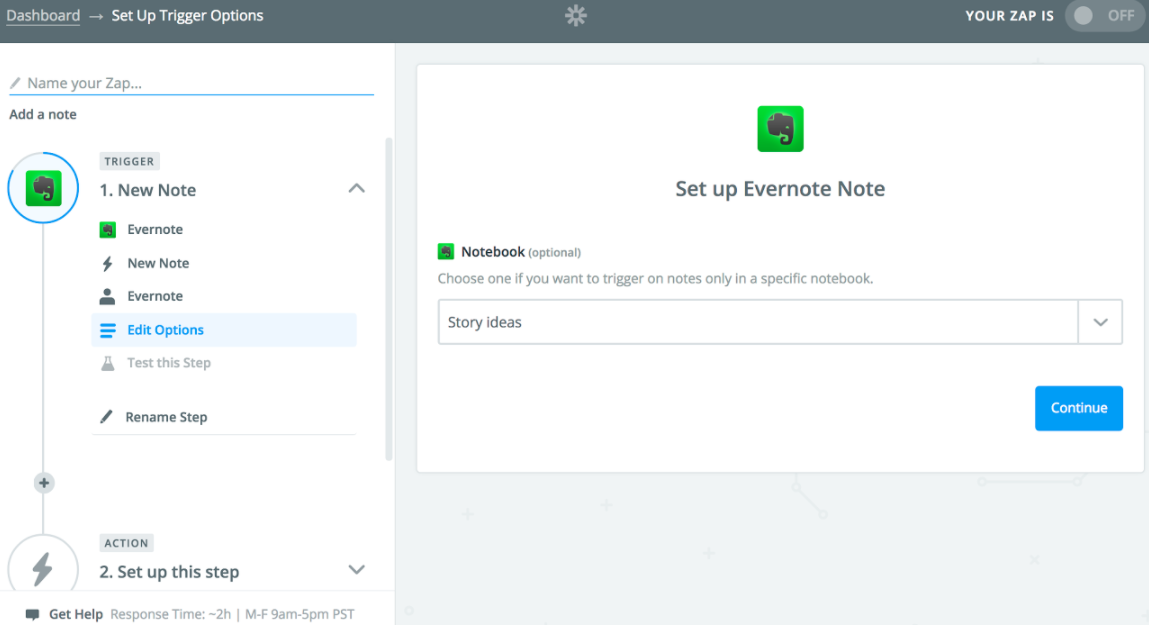Click the Set up Evernote Note heading
The image size is (1149, 625).
pos(780,189)
